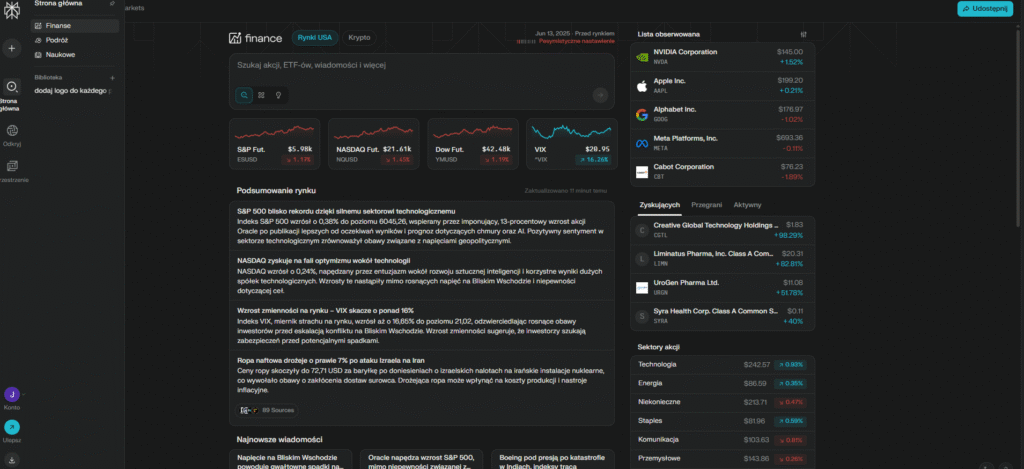Pin the Strona główna side panel
1024x469 pixels.
[112, 4]
